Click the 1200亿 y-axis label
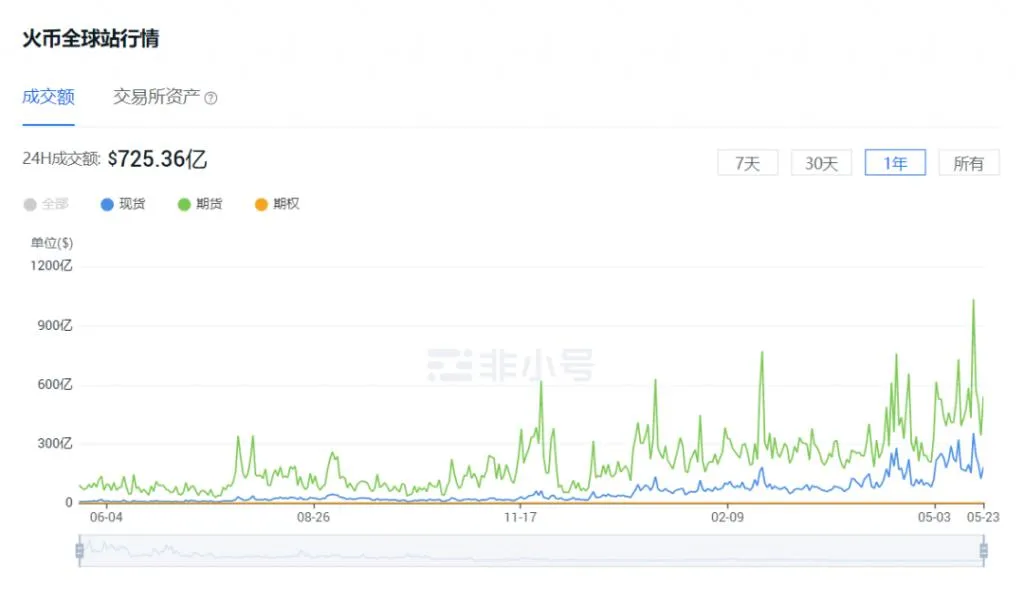 click(52, 266)
